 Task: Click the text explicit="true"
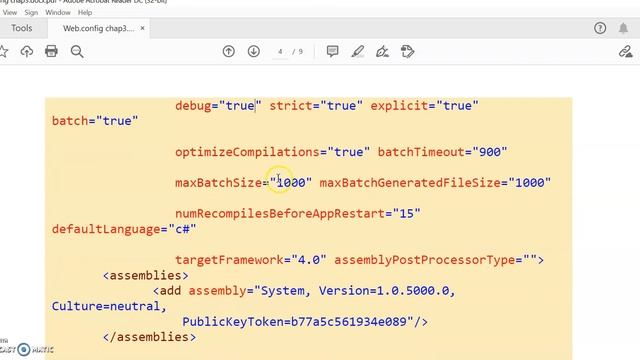(424, 106)
